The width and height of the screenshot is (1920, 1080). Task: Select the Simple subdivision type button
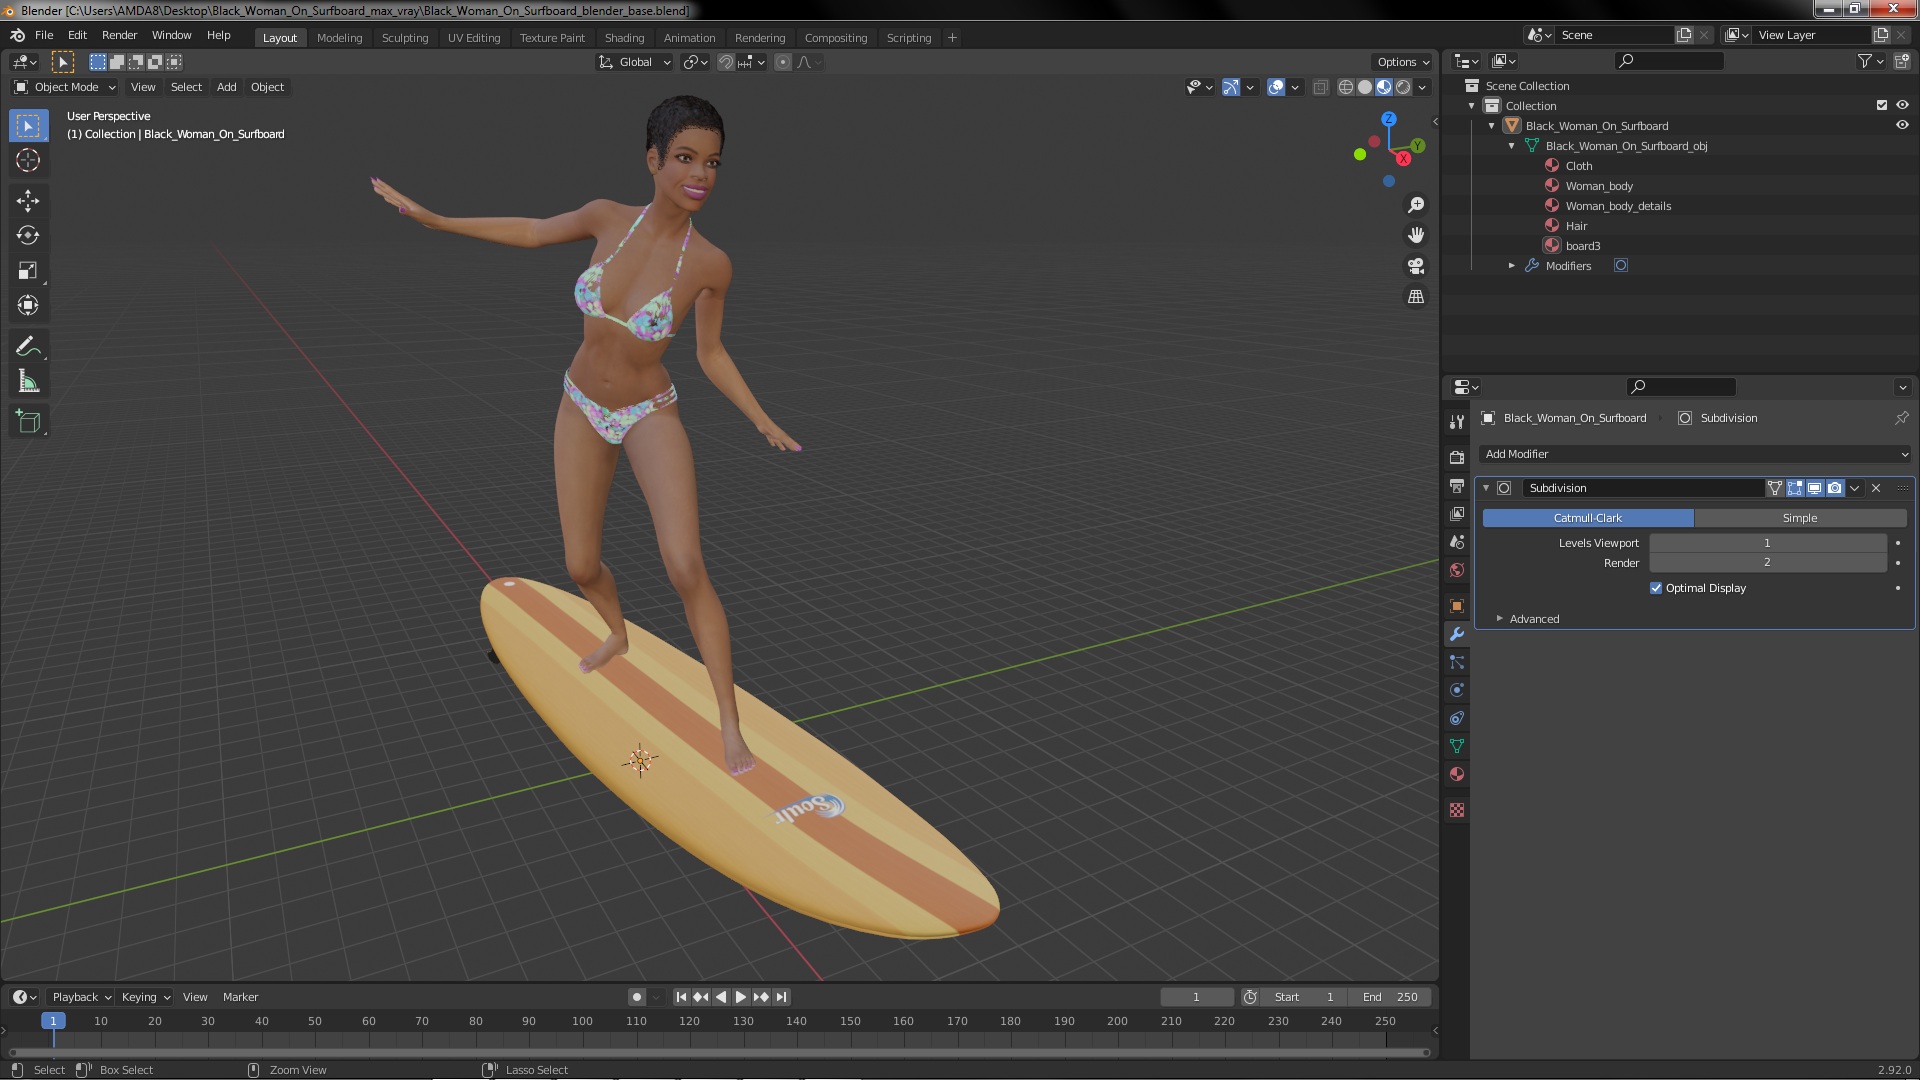(x=1800, y=518)
